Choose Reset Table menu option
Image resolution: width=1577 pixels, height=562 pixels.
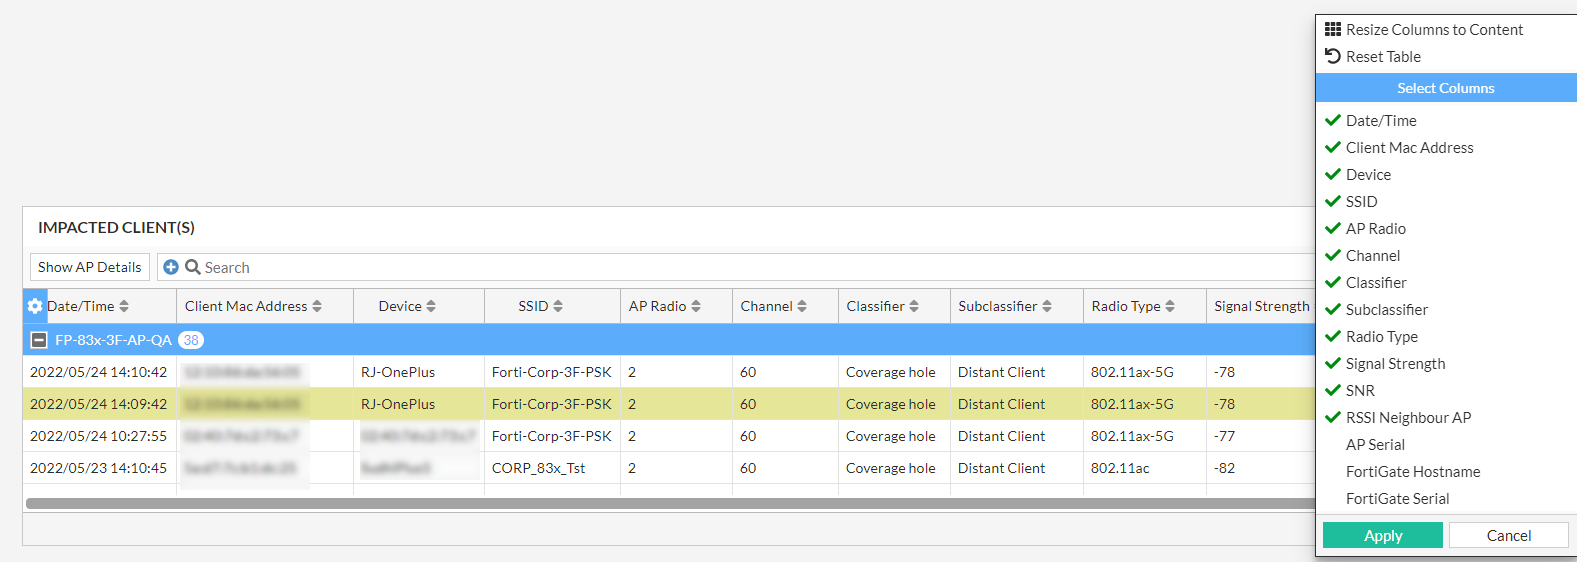[x=1383, y=57]
